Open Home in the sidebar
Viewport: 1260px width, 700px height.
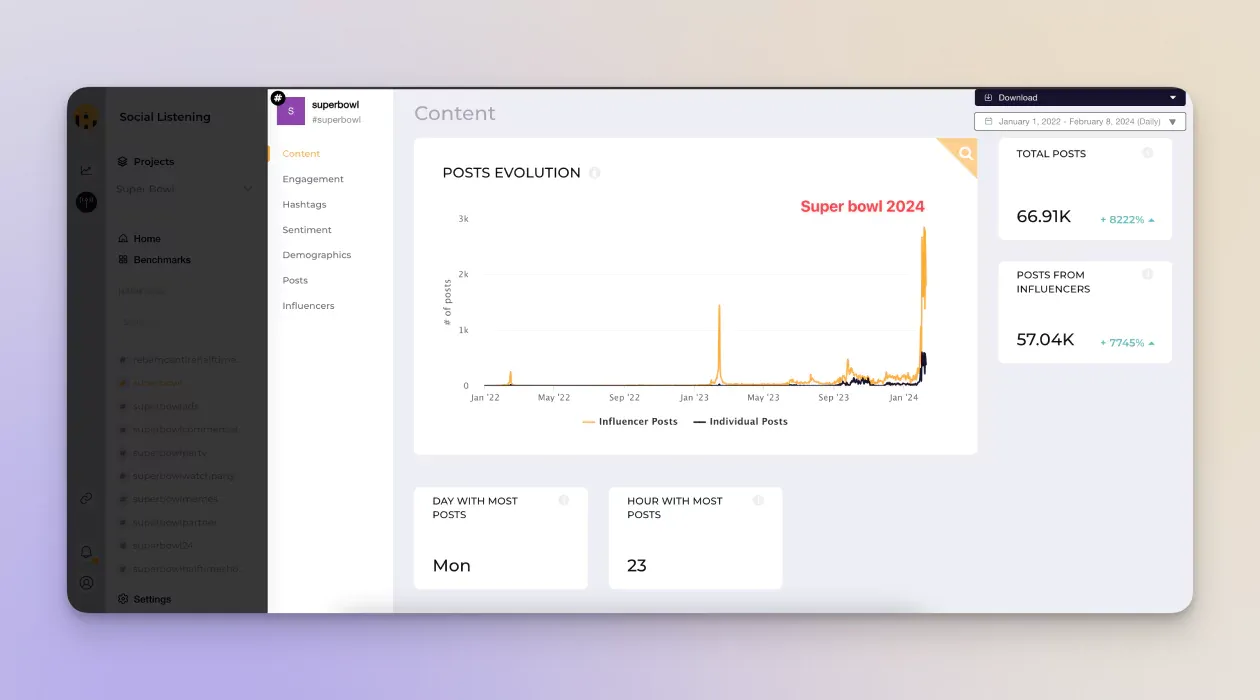[x=147, y=239]
